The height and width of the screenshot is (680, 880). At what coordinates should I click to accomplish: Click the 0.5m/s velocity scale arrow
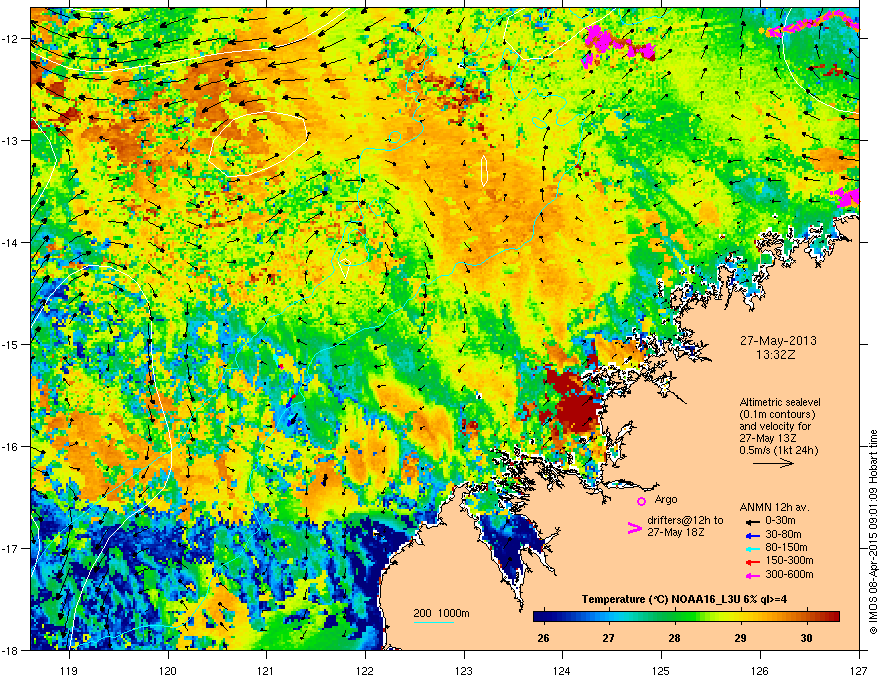point(773,463)
